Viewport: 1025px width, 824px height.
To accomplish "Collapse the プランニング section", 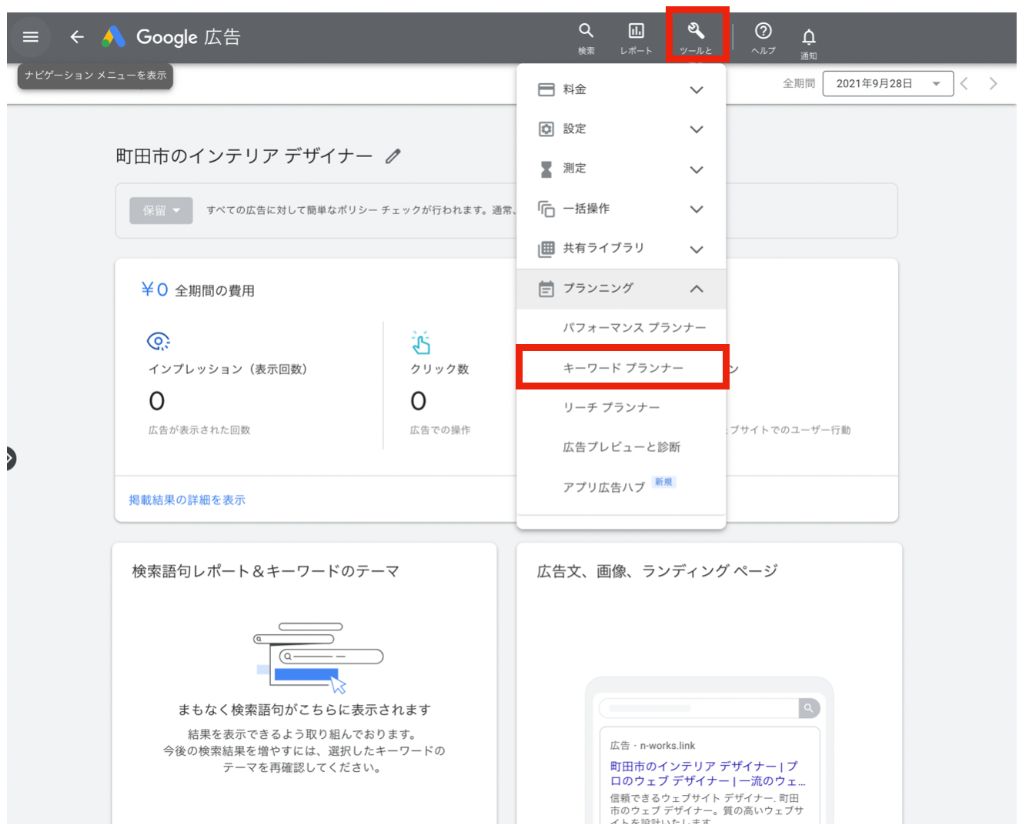I will [695, 288].
